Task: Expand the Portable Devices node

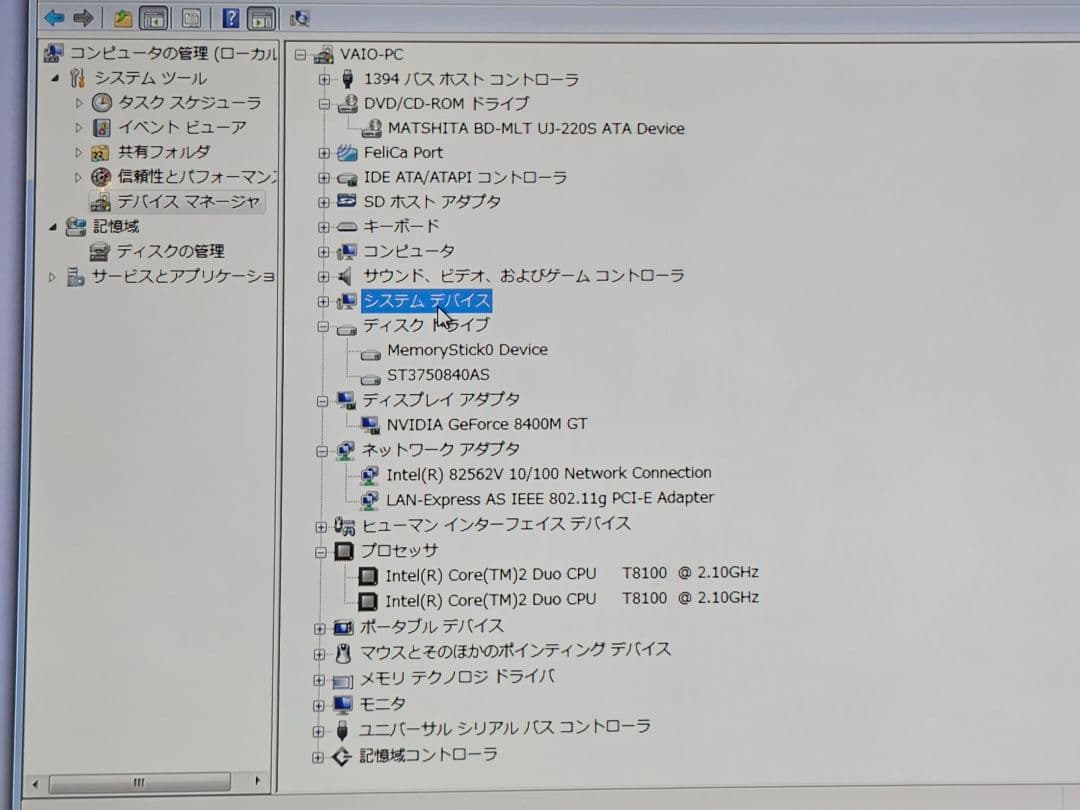Action: click(x=320, y=628)
